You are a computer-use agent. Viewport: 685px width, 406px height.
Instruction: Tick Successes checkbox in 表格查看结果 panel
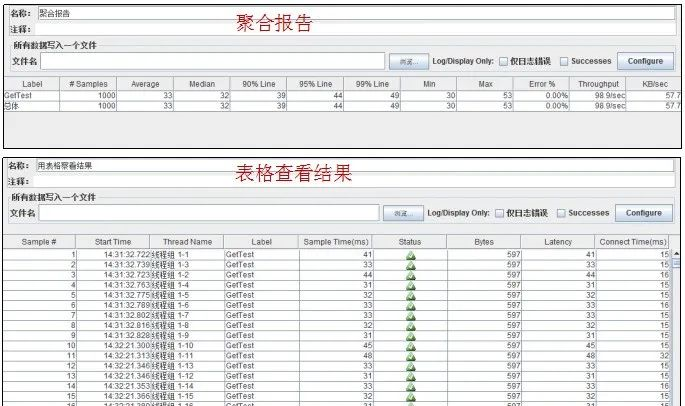point(561,213)
